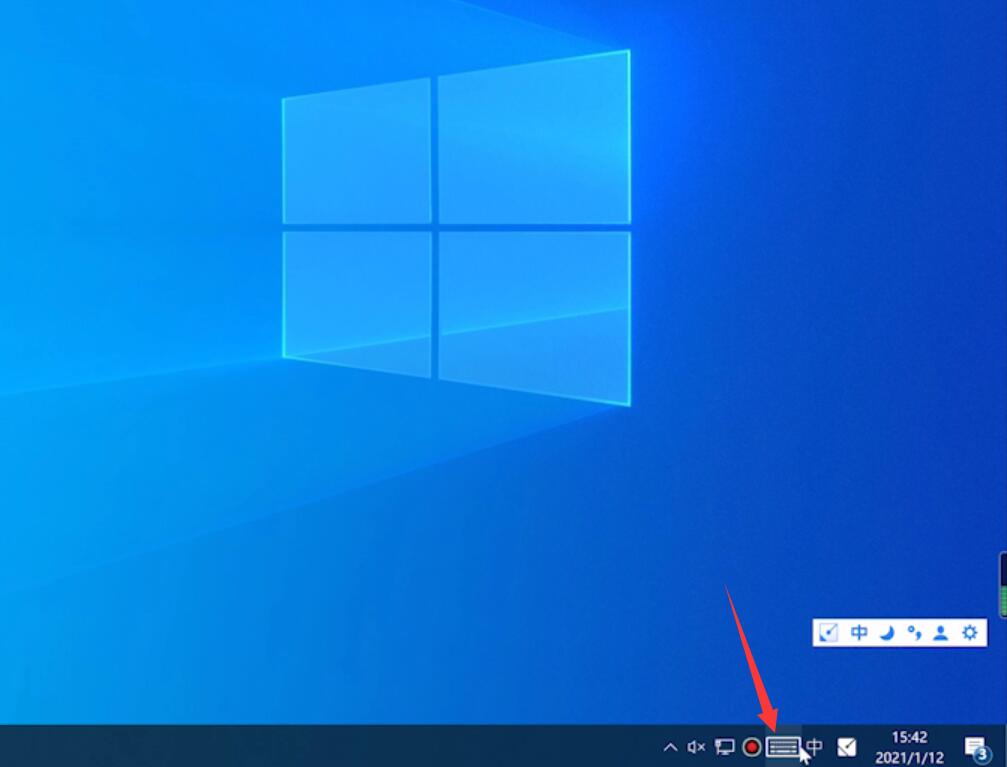The width and height of the screenshot is (1007, 767).
Task: Toggle punctuation mode on IME bar
Action: click(914, 633)
